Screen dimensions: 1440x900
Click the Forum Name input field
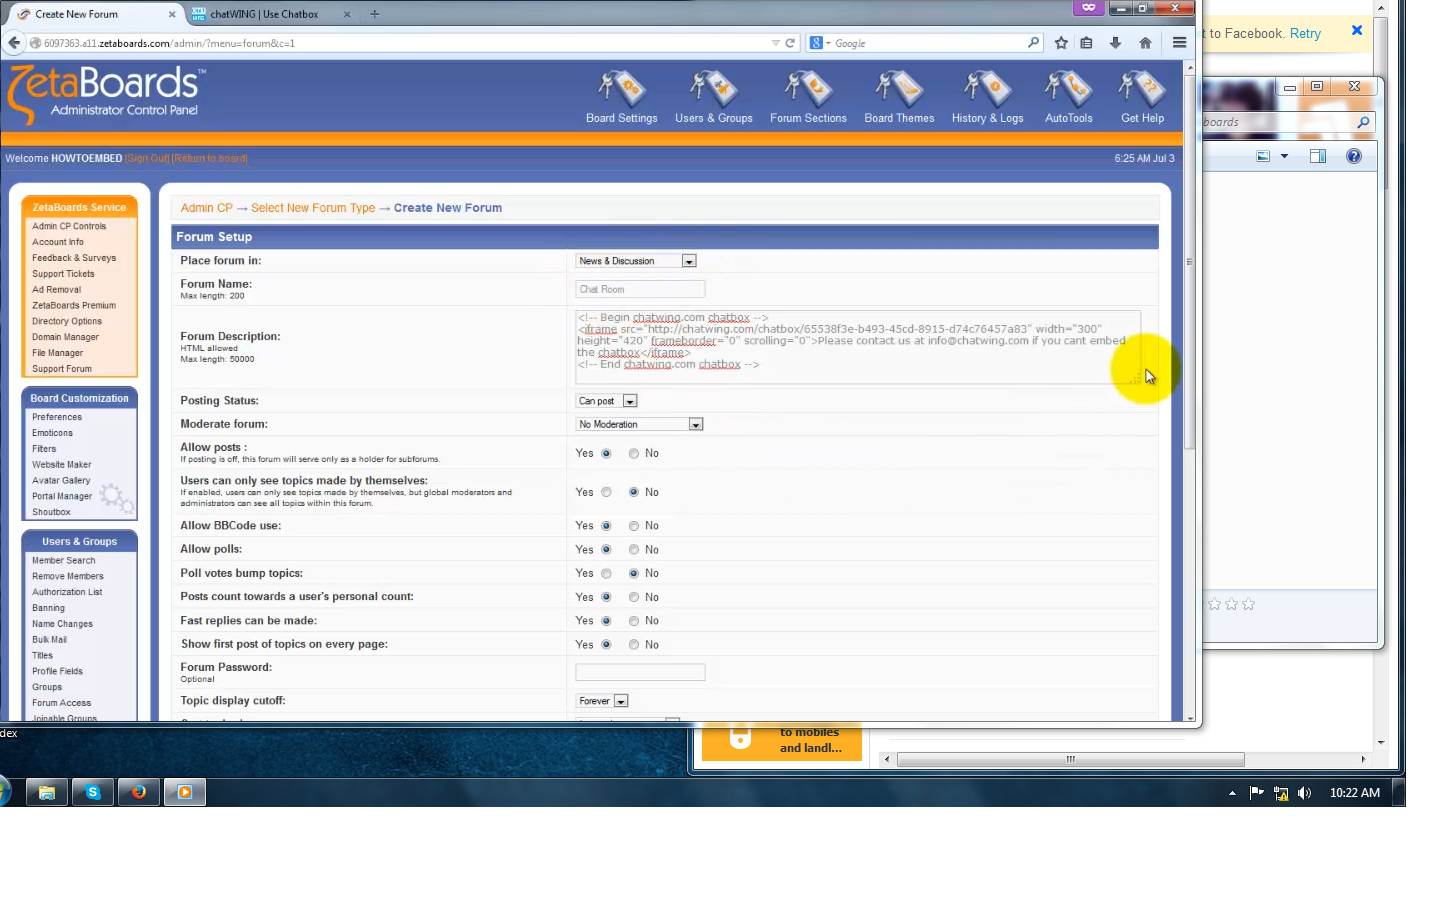tap(639, 288)
